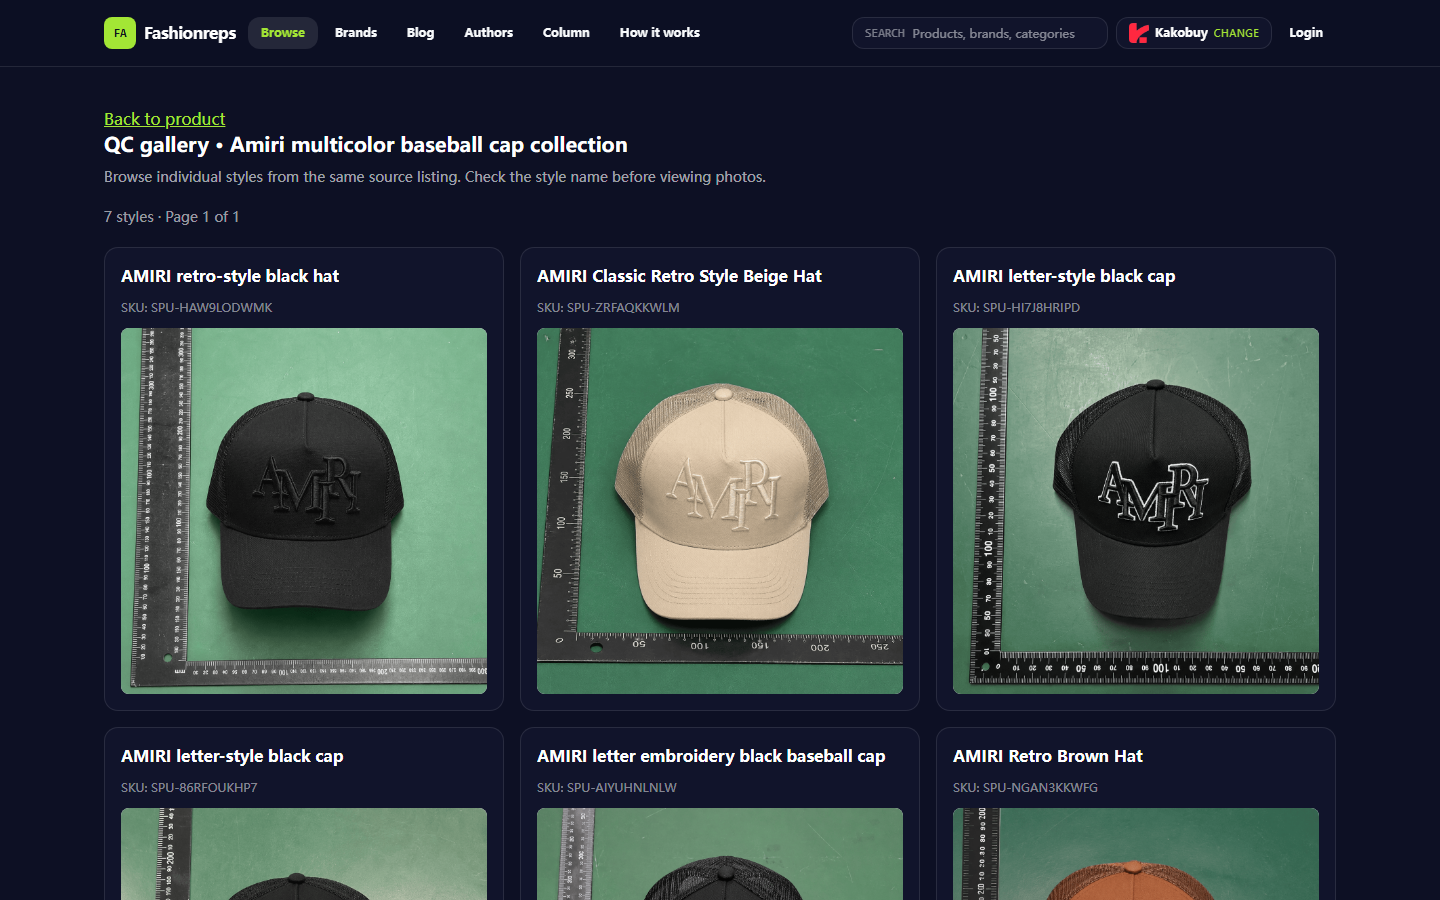Click CHANGE next to Kakobuy

[1236, 33]
